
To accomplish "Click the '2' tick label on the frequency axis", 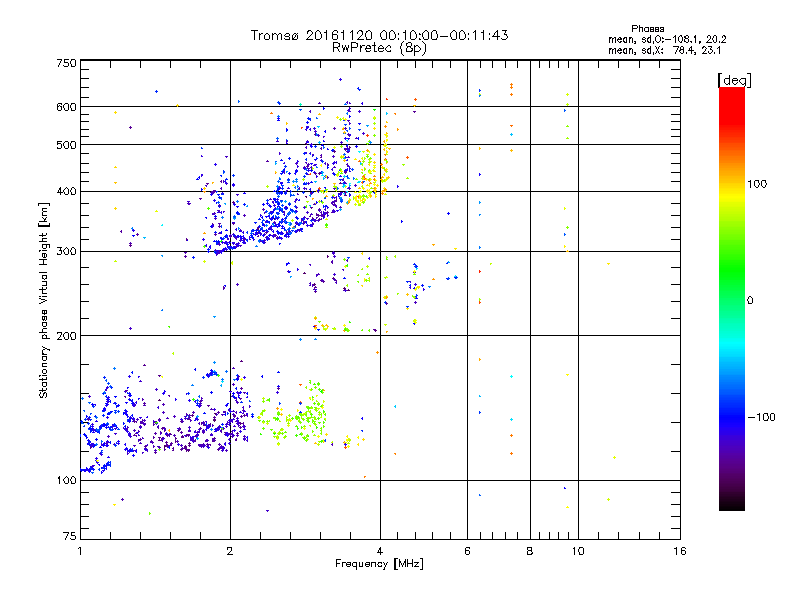I will pyautogui.click(x=230, y=551).
